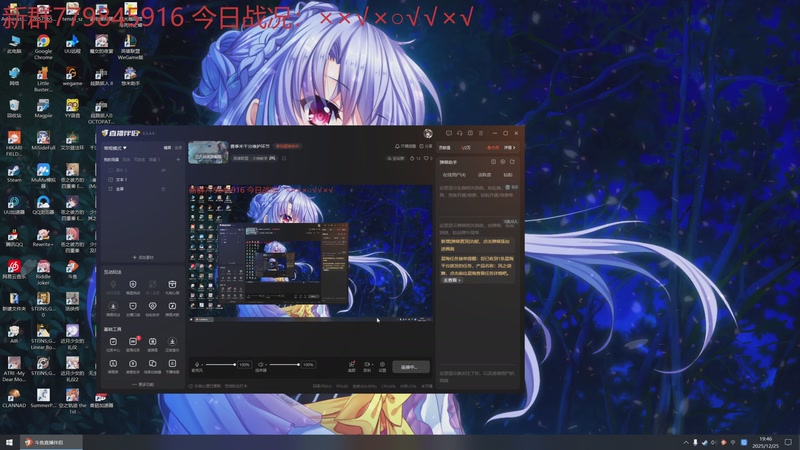Adjust the speaker volume slider
The height and width of the screenshot is (450, 800).
284,364
